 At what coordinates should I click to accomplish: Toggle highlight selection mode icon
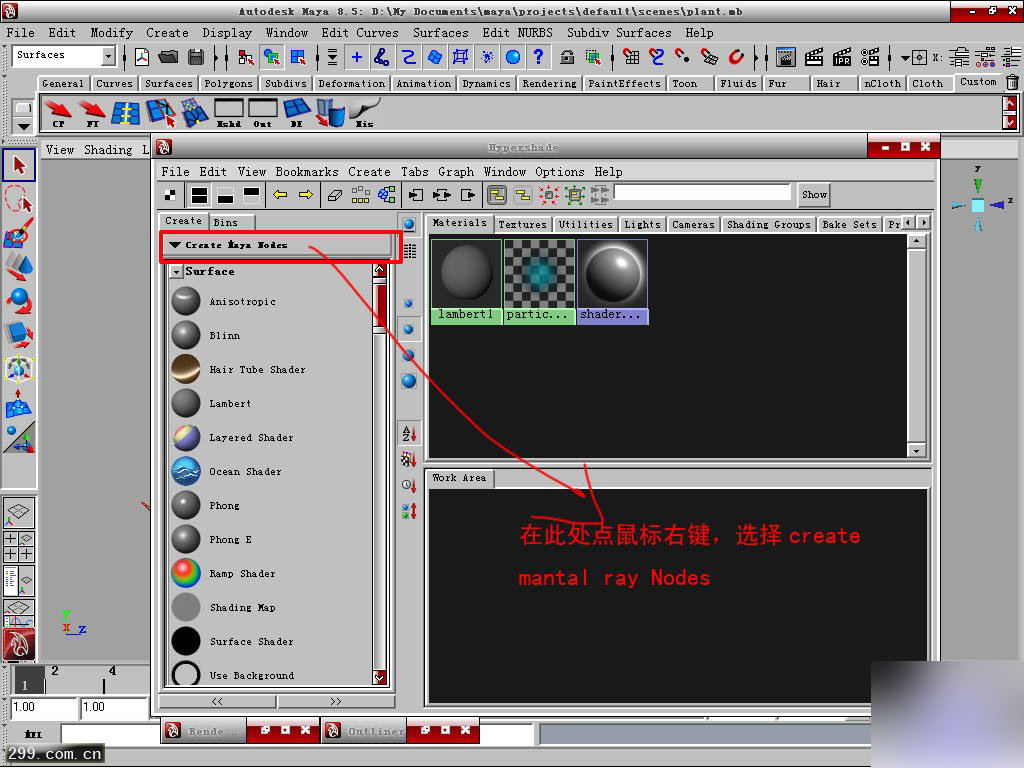point(593,57)
